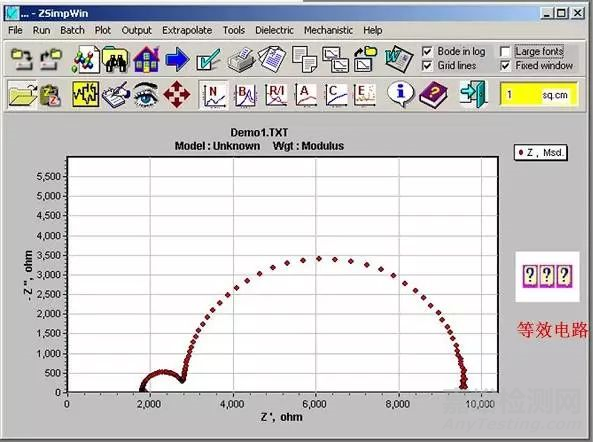Click the eye view icon

coord(146,95)
